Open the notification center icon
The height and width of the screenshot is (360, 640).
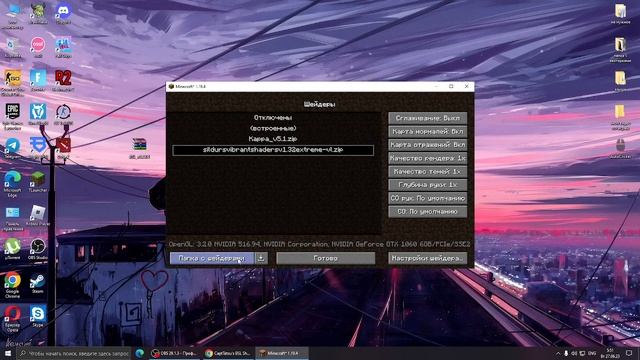[629, 353]
